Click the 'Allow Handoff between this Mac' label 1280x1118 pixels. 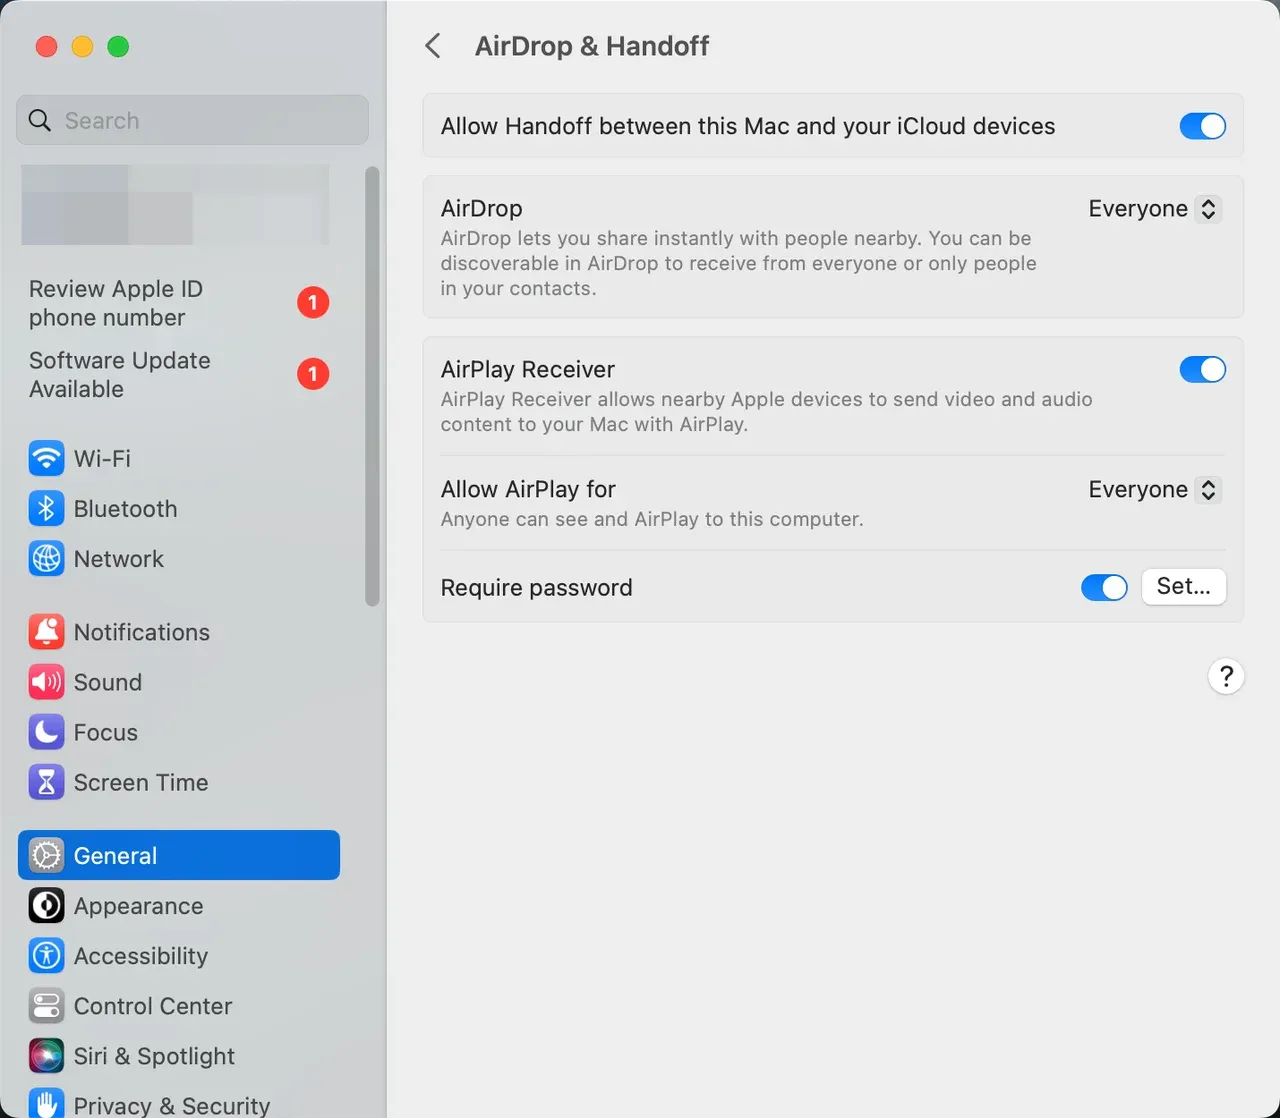click(748, 126)
